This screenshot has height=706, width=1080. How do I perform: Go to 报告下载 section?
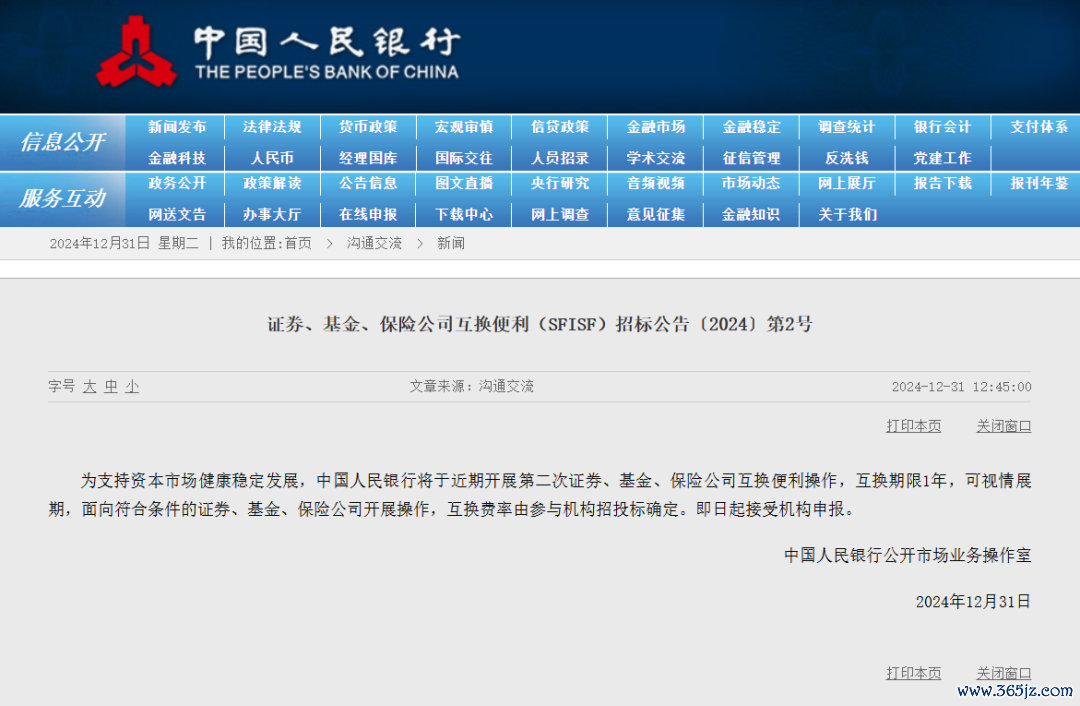coord(942,183)
